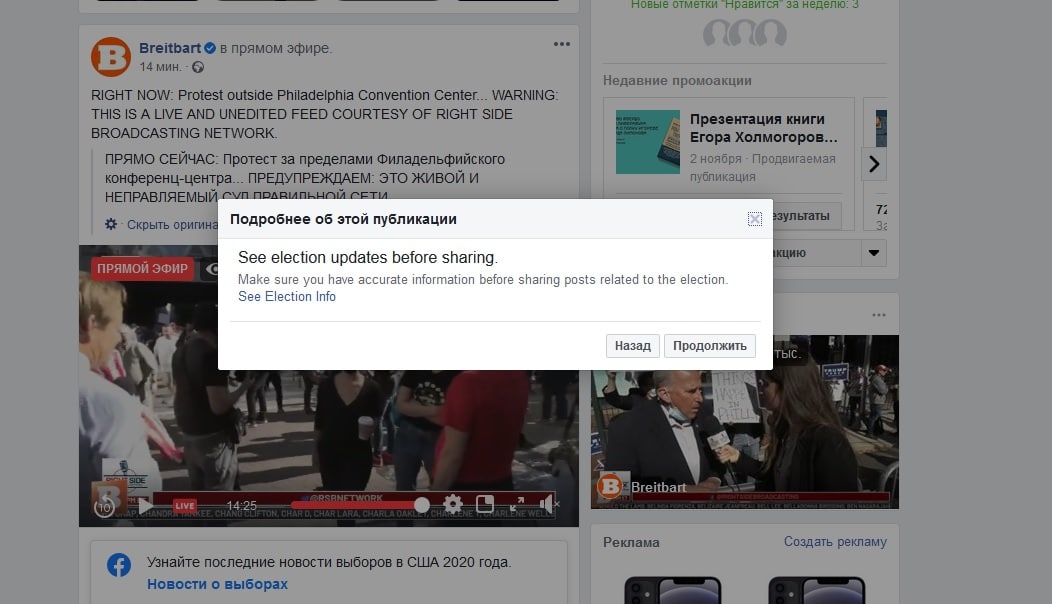Open the right phone advertisement image
Image resolution: width=1052 pixels, height=604 pixels.
pos(817,590)
